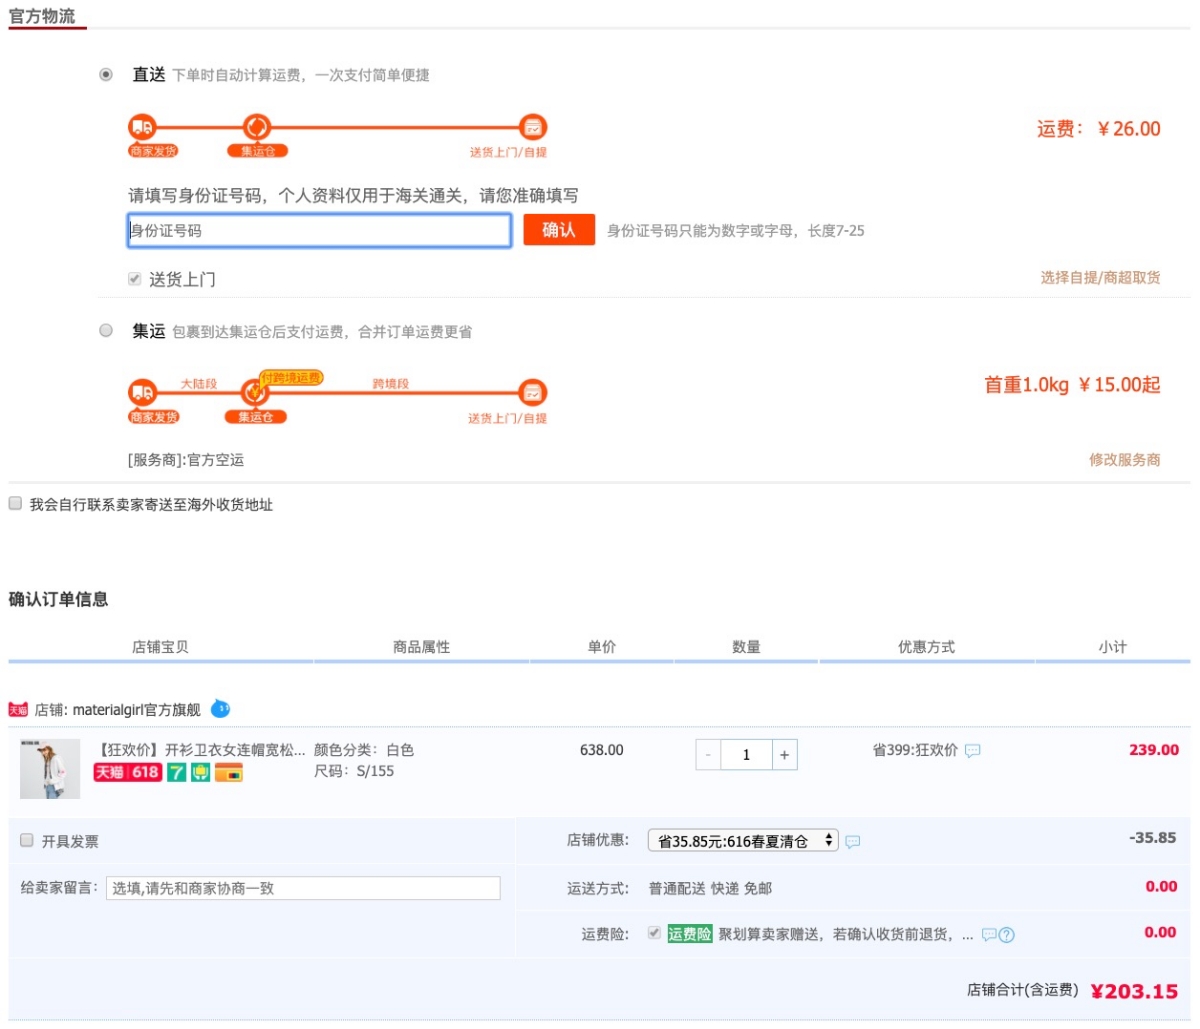
Task: Click the 修改服务商 link
Action: [x=1124, y=460]
